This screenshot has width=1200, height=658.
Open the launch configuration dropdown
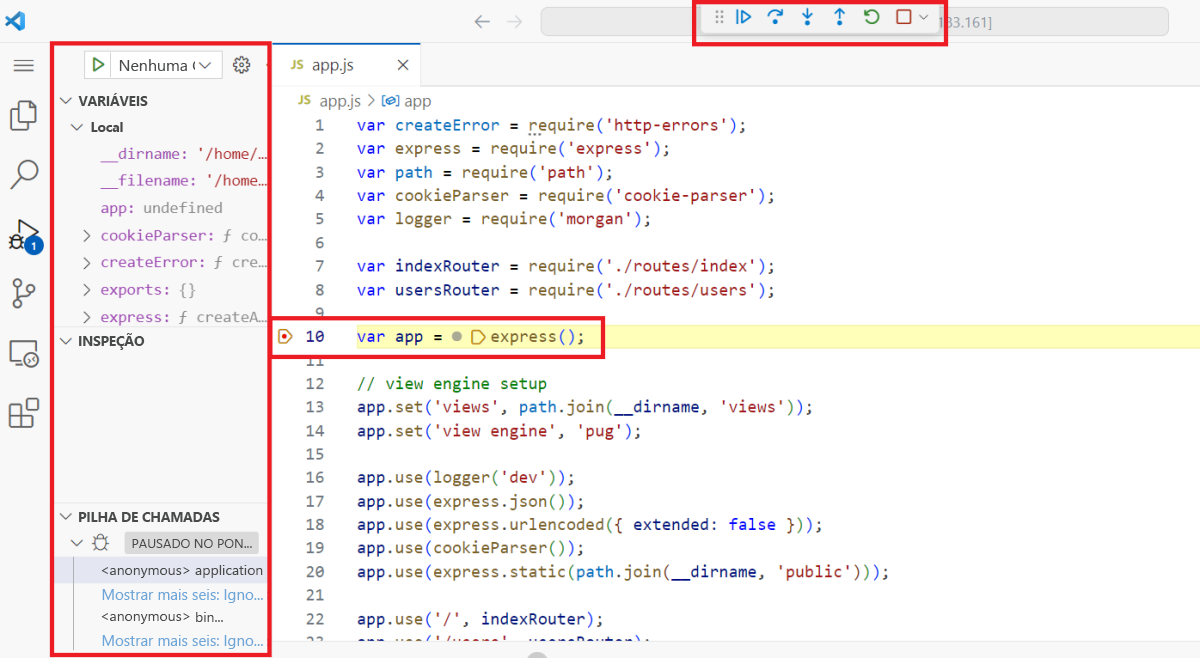coord(165,65)
